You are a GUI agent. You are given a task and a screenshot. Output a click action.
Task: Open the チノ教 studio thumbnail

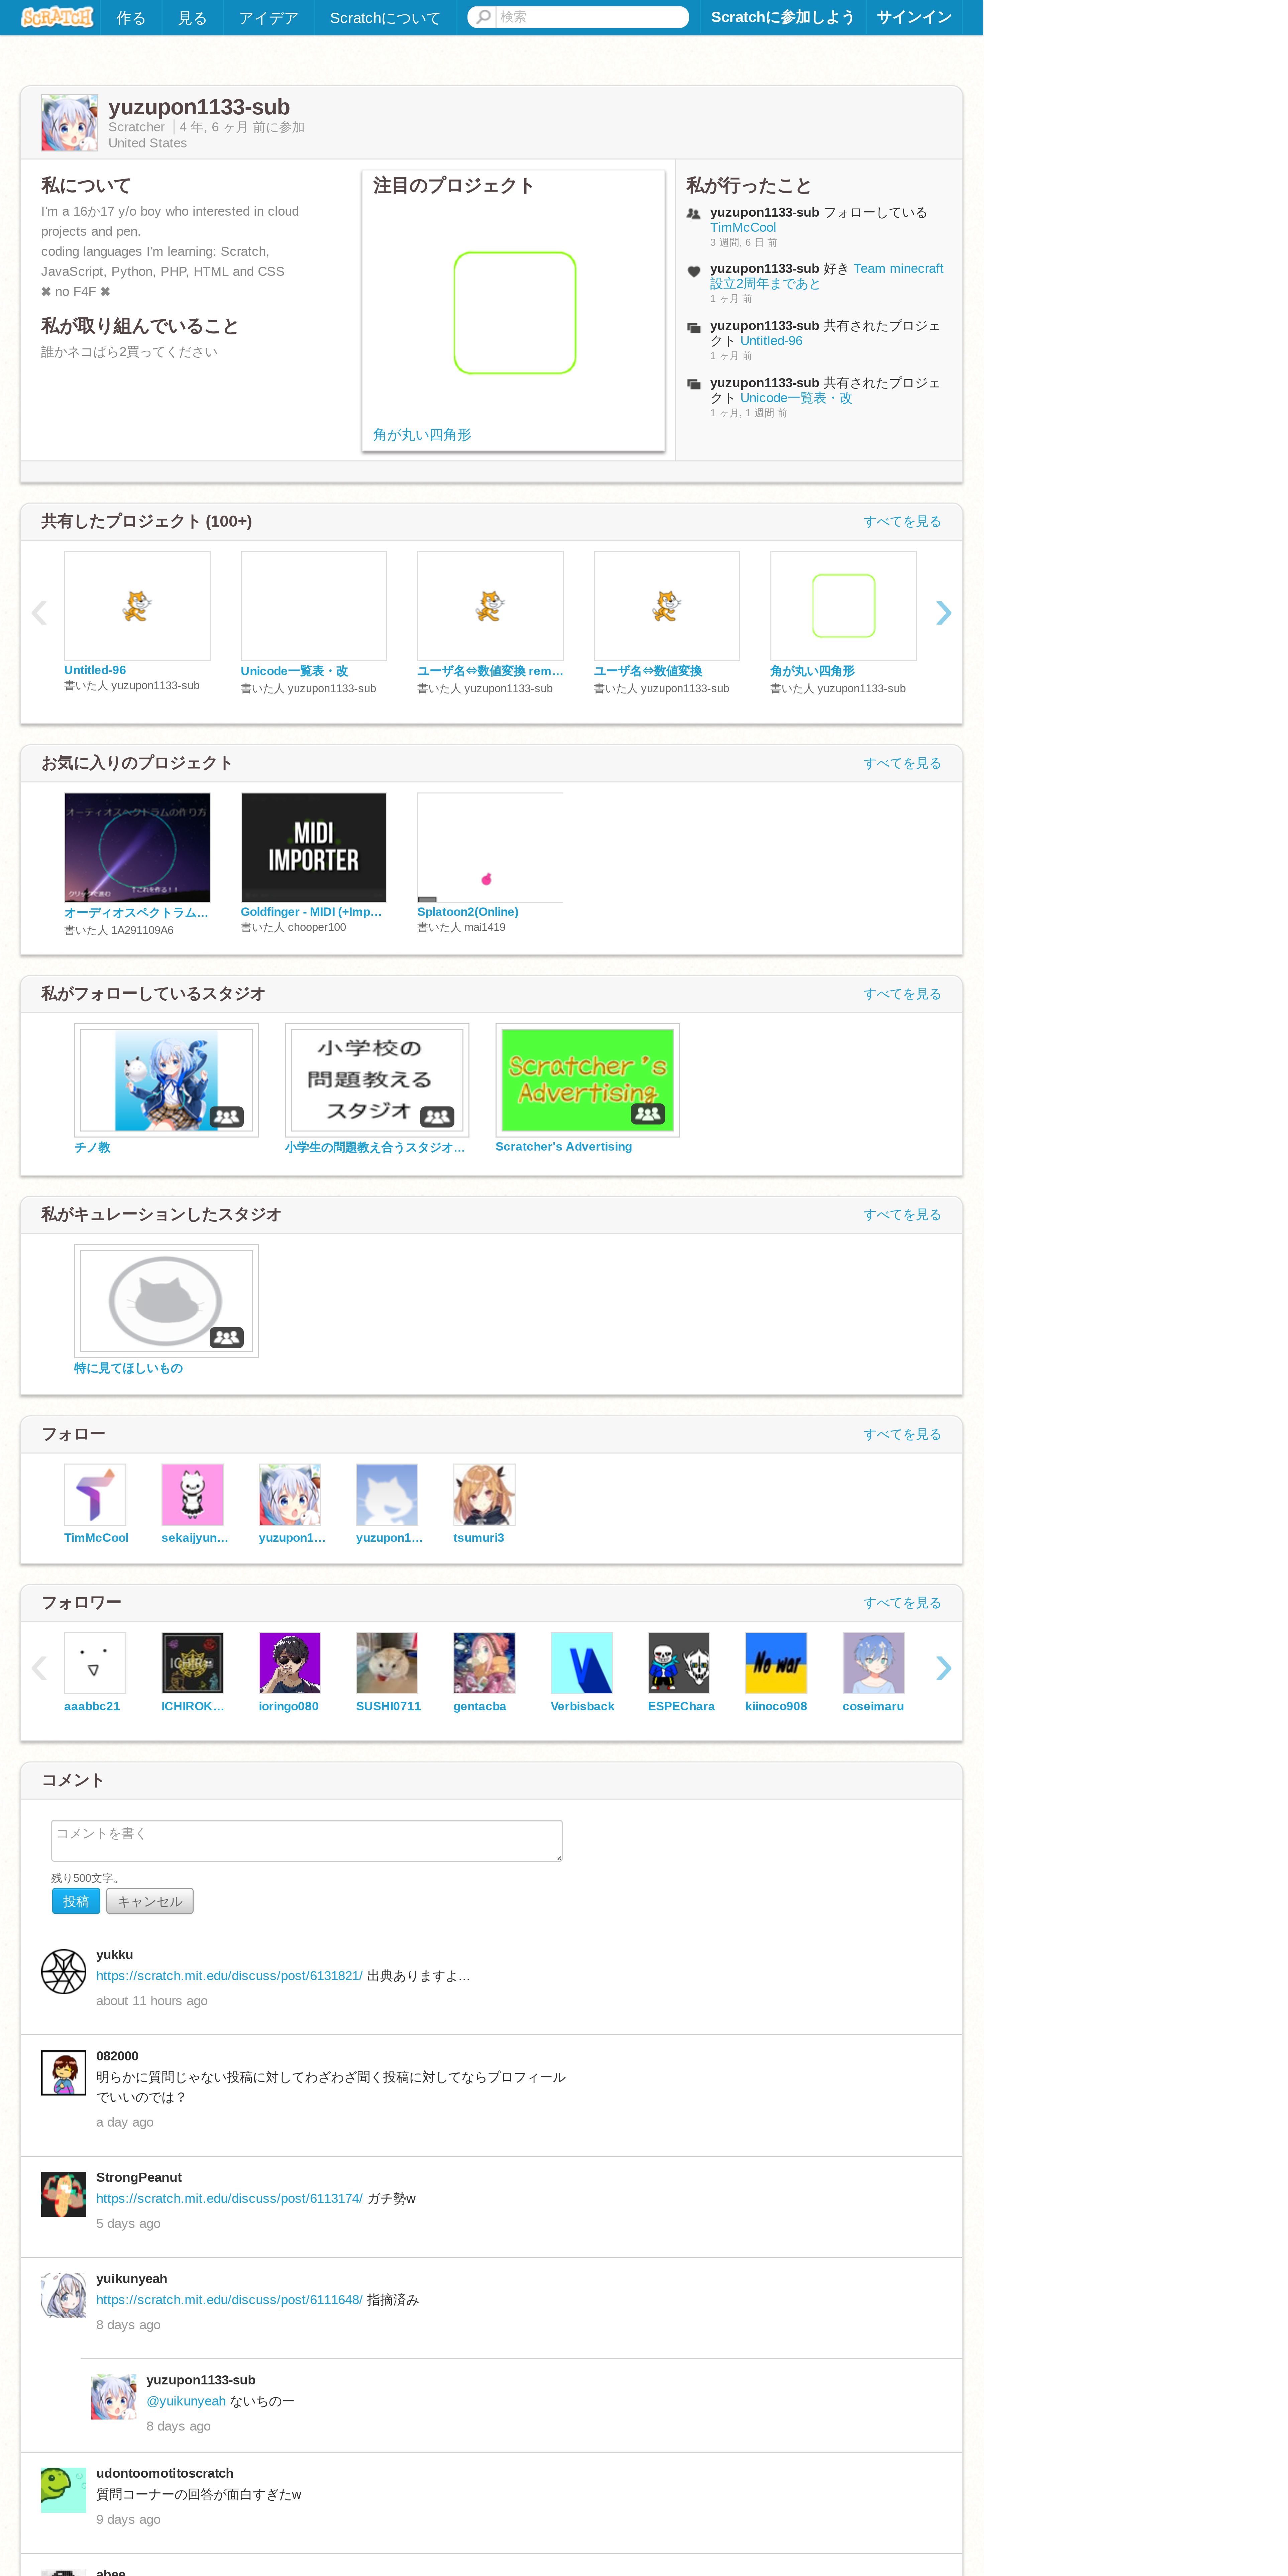[166, 1080]
